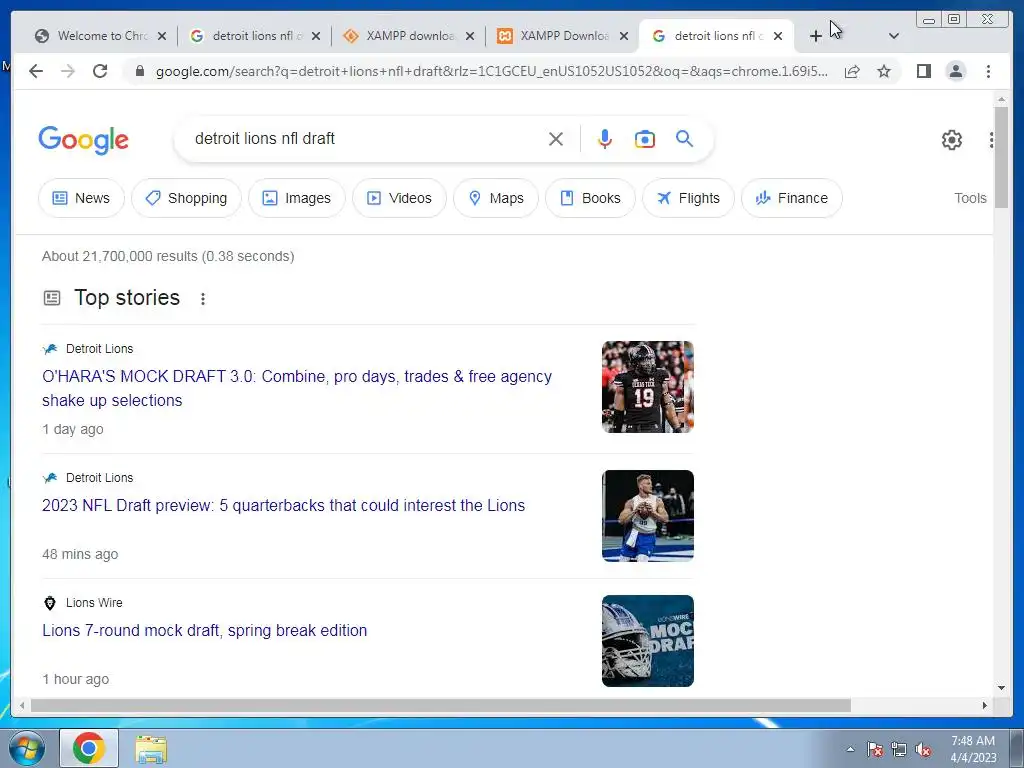Filter results by Maps

pyautogui.click(x=496, y=198)
